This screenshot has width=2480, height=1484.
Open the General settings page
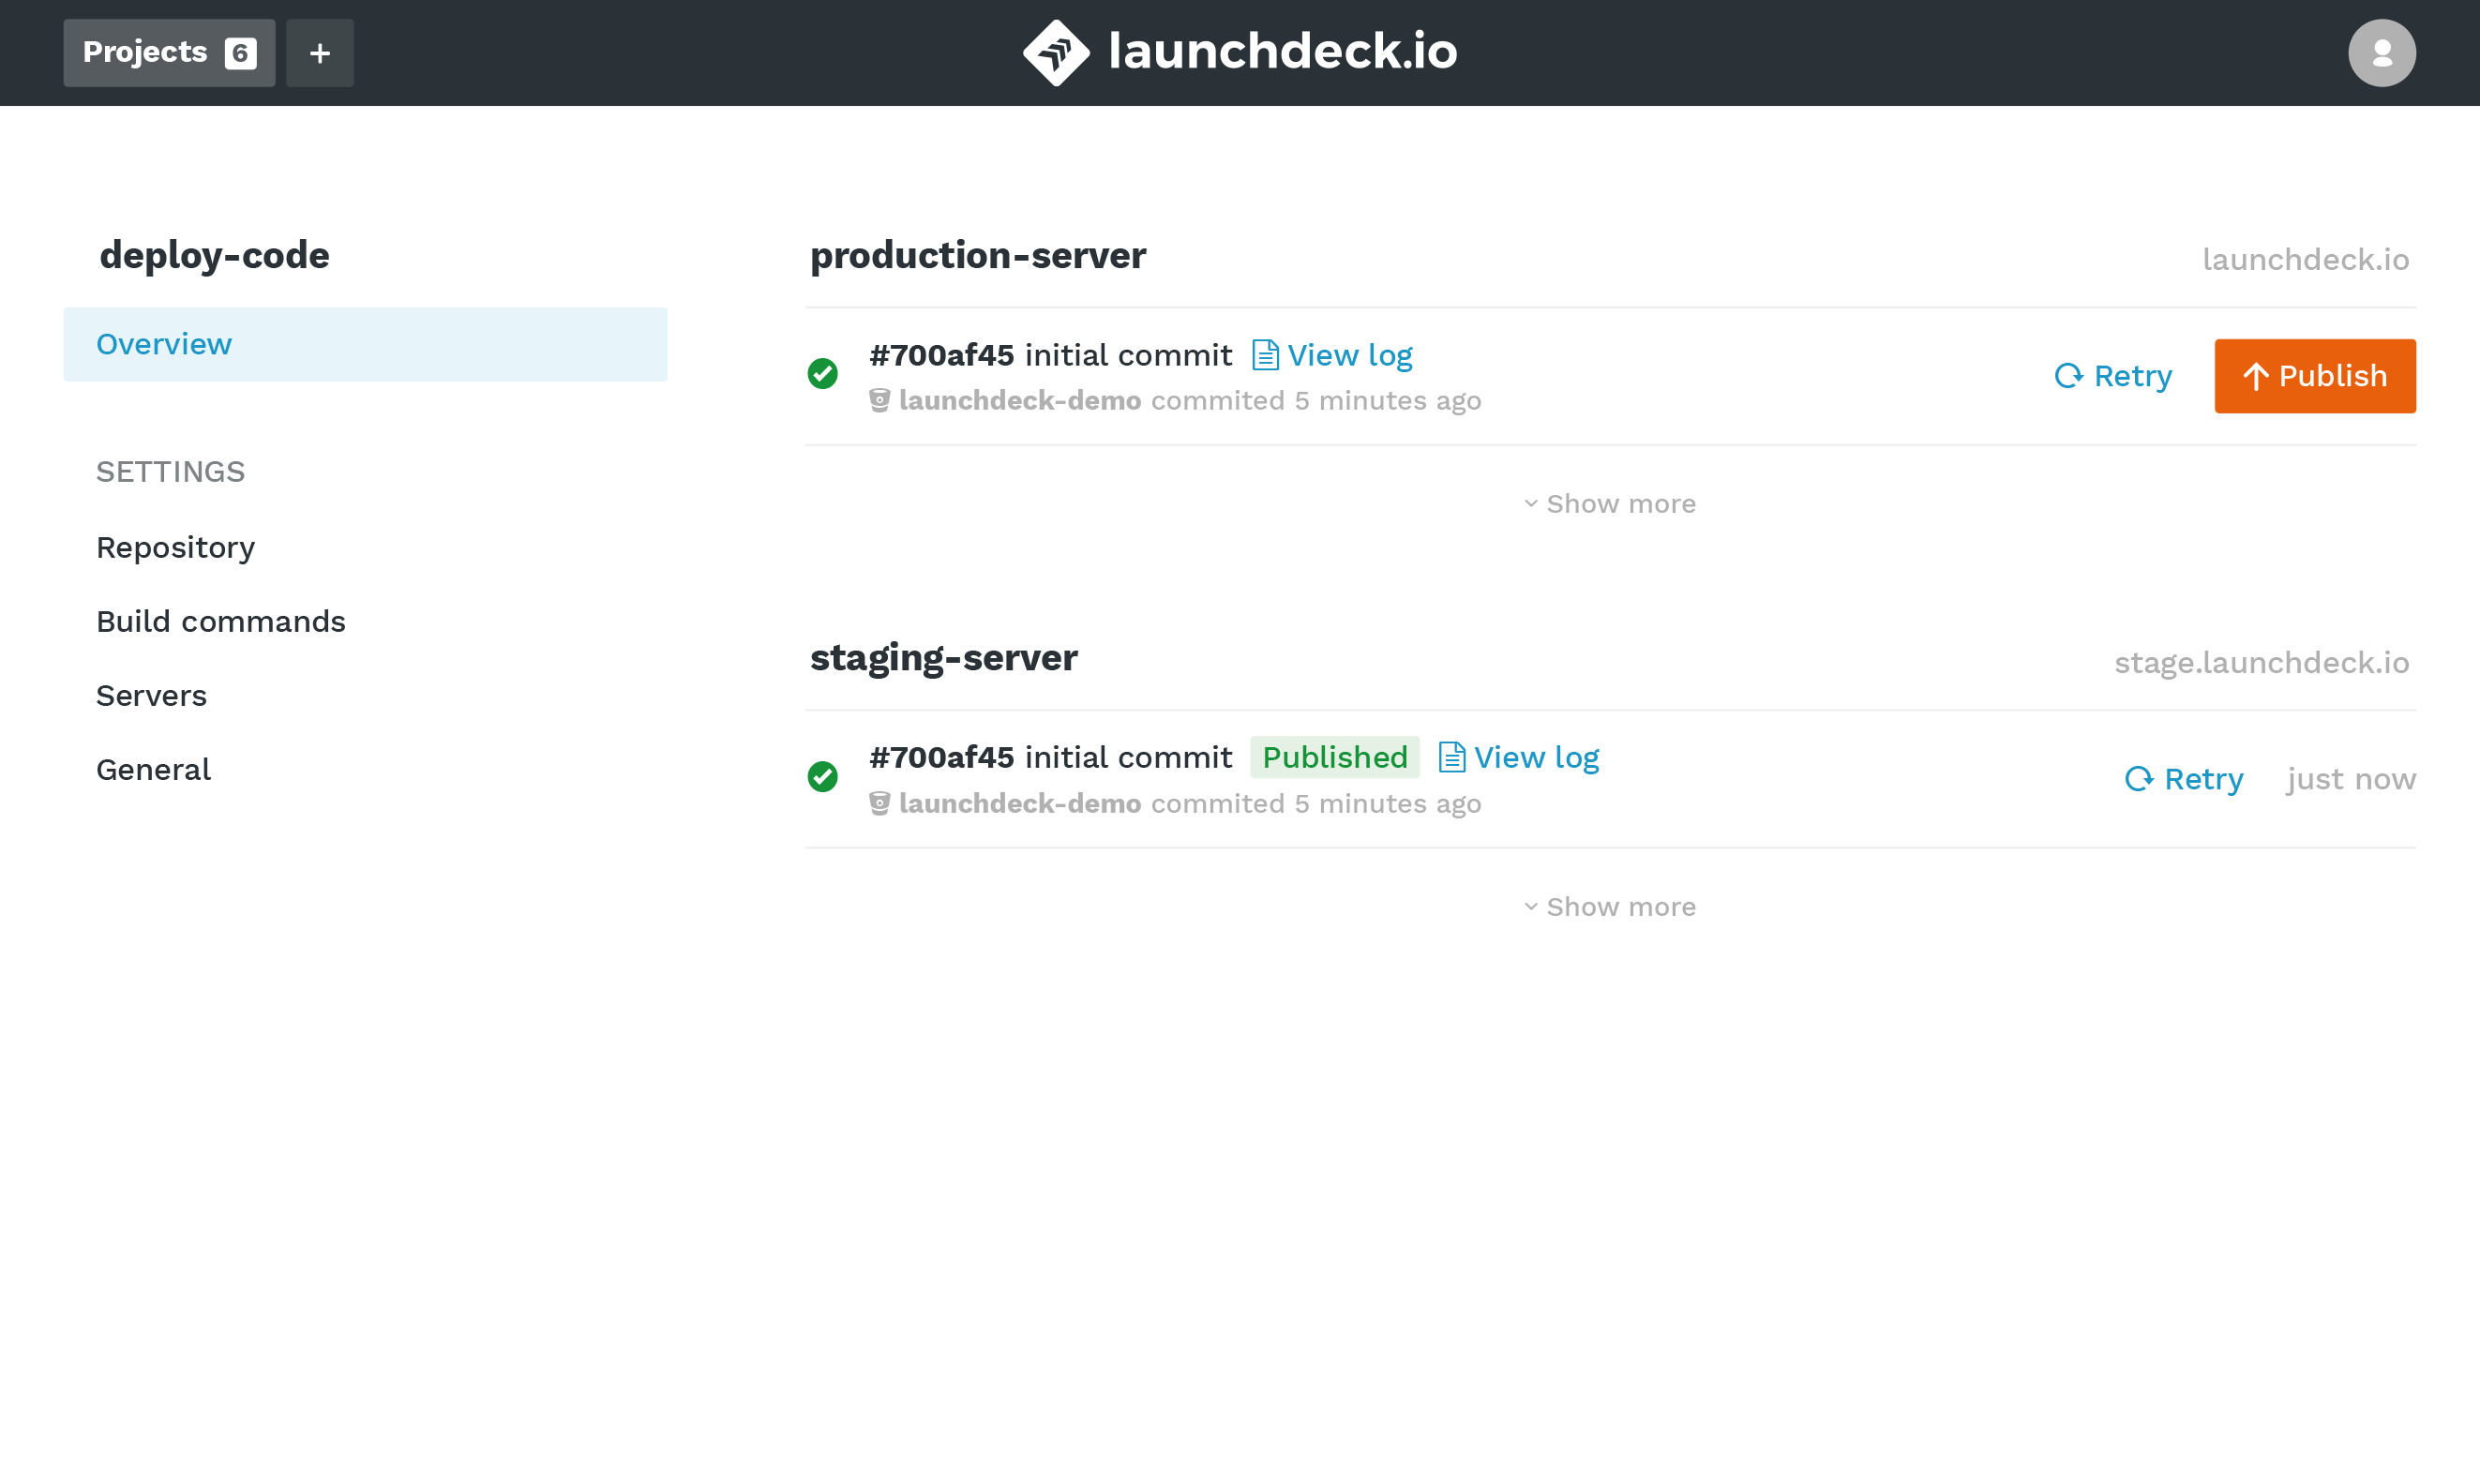click(x=153, y=769)
